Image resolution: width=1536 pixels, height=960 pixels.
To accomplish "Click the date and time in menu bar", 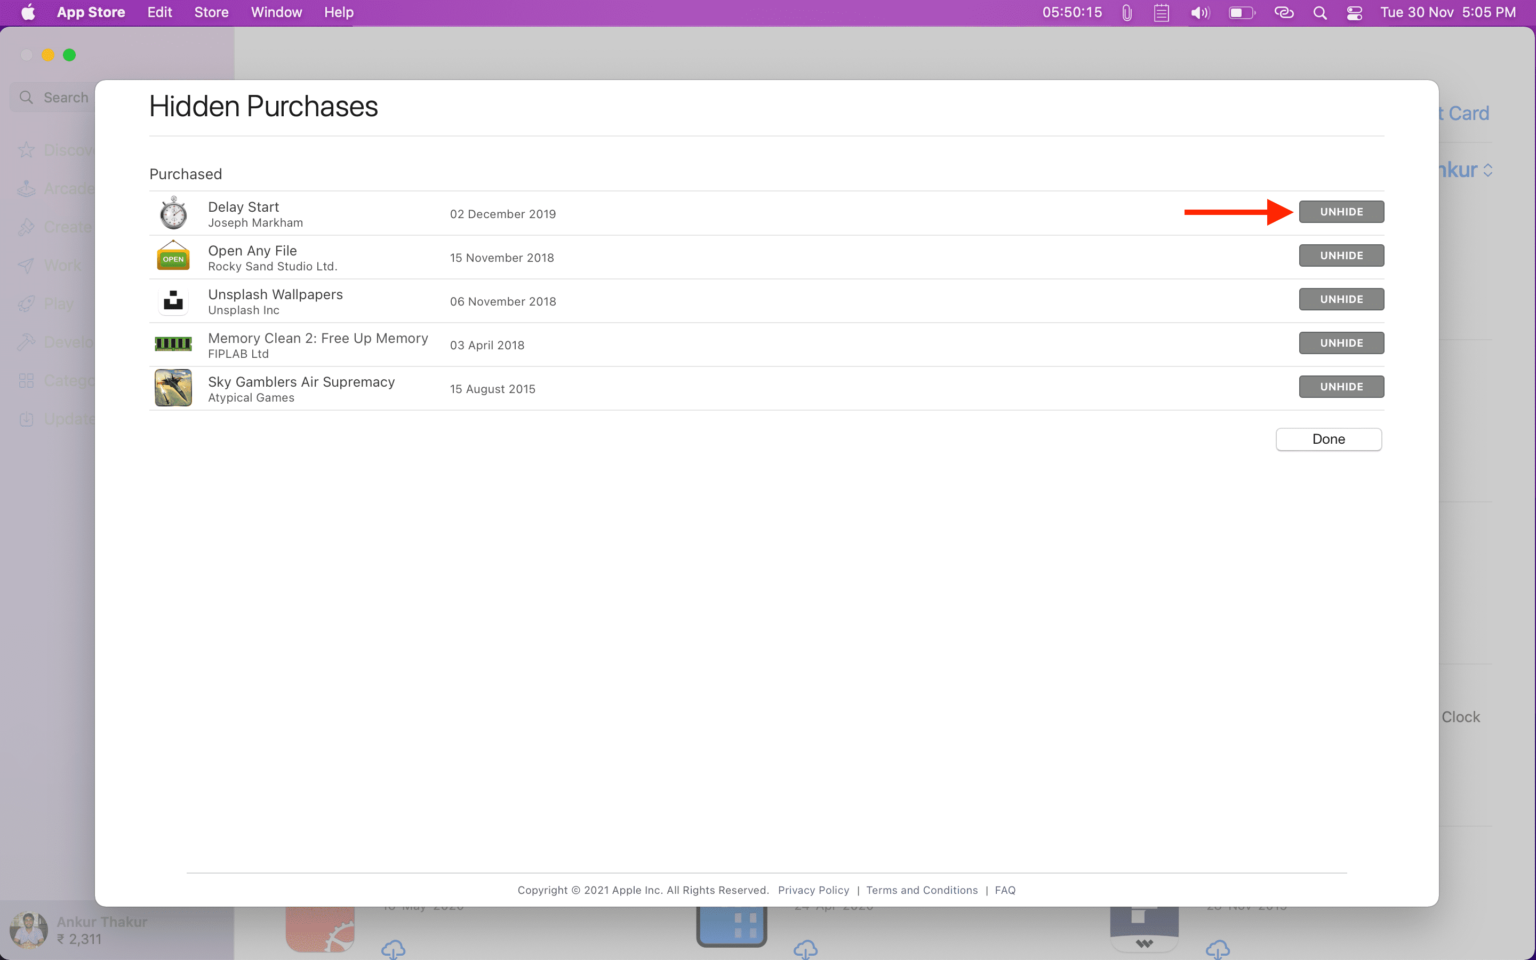I will [x=1448, y=12].
